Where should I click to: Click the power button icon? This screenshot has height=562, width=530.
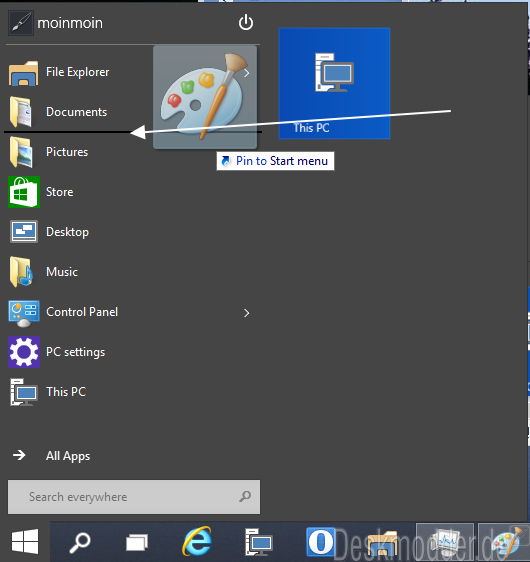246,23
